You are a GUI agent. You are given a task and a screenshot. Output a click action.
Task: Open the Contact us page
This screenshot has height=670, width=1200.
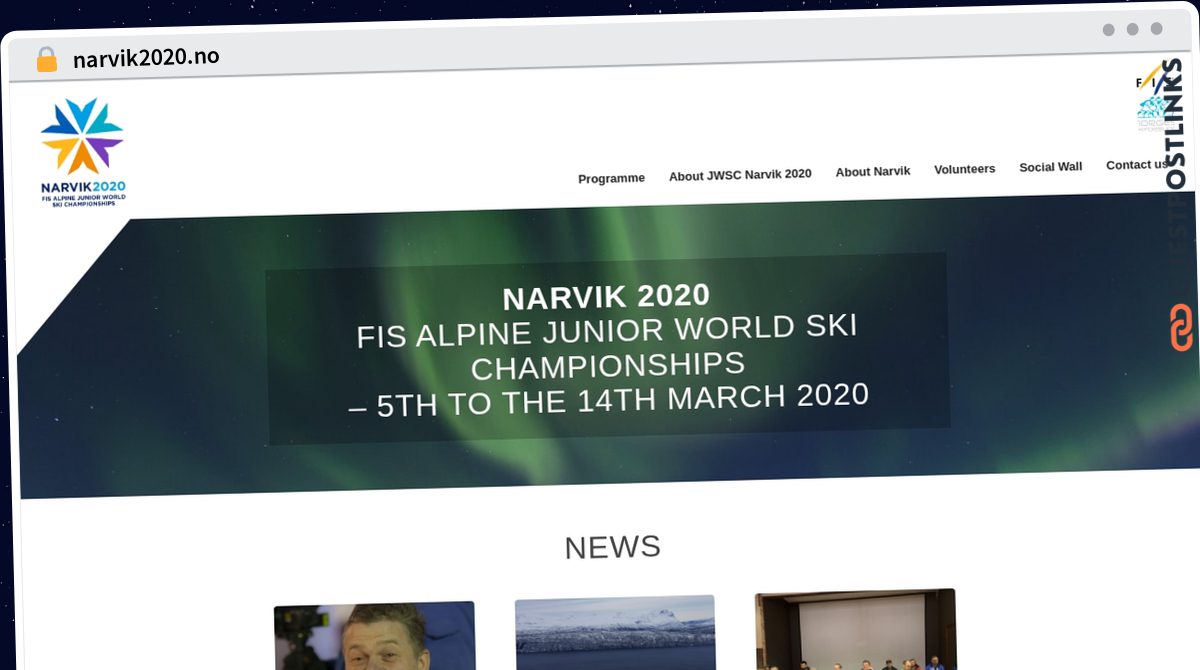[x=1136, y=165]
